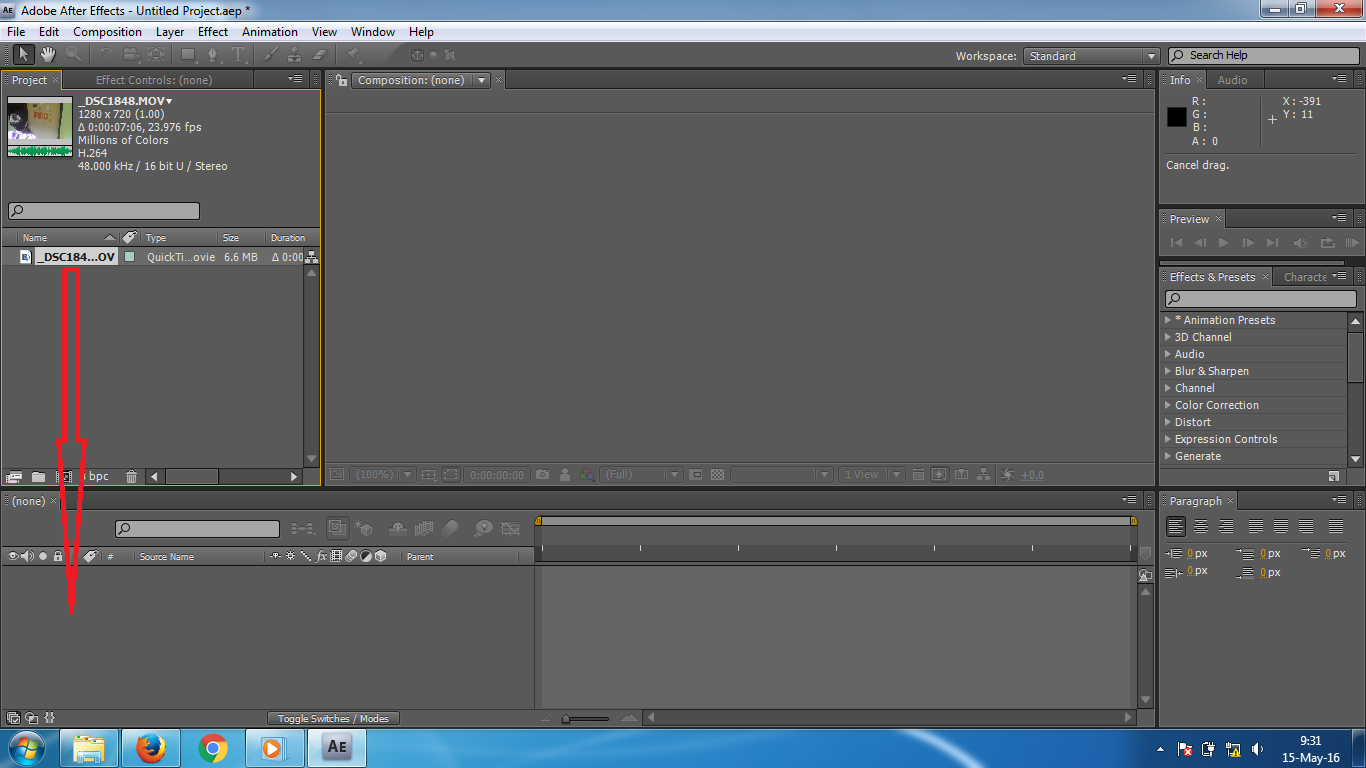Viewport: 1366px width, 768px height.
Task: Open the Workspace dropdown
Action: pos(1090,56)
